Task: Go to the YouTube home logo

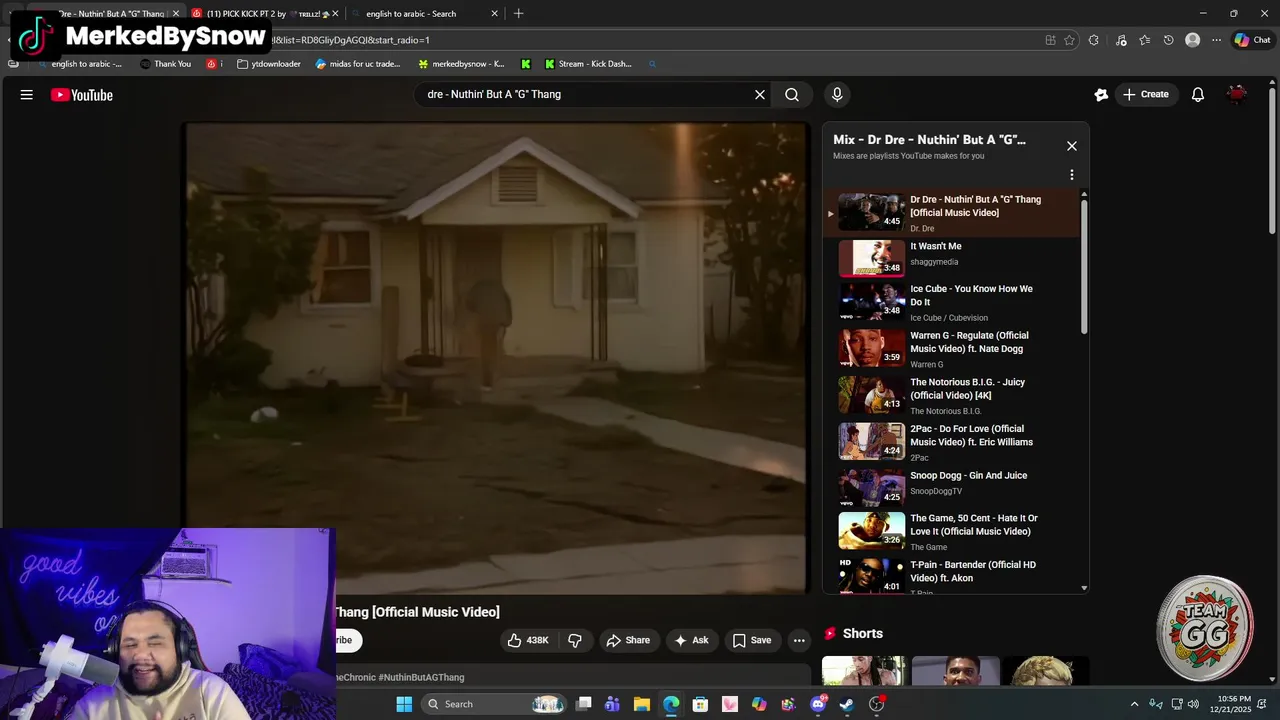Action: [82, 95]
